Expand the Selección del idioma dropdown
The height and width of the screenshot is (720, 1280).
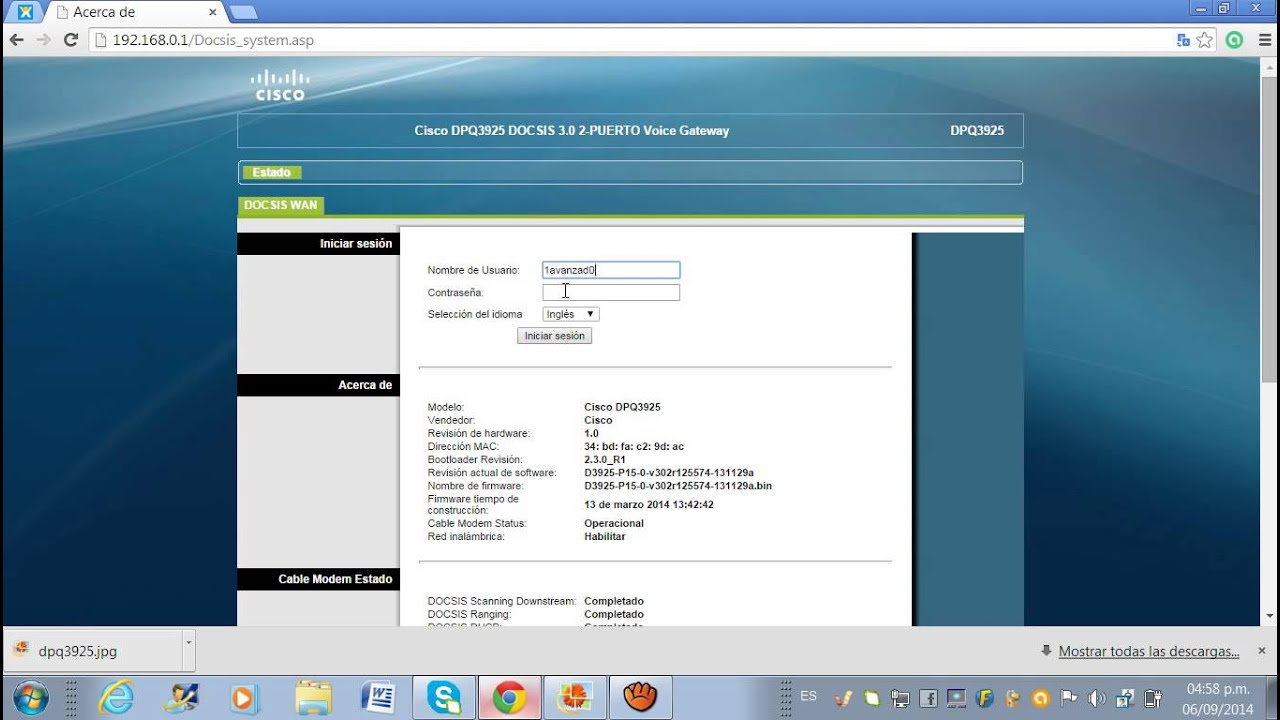[x=571, y=314]
